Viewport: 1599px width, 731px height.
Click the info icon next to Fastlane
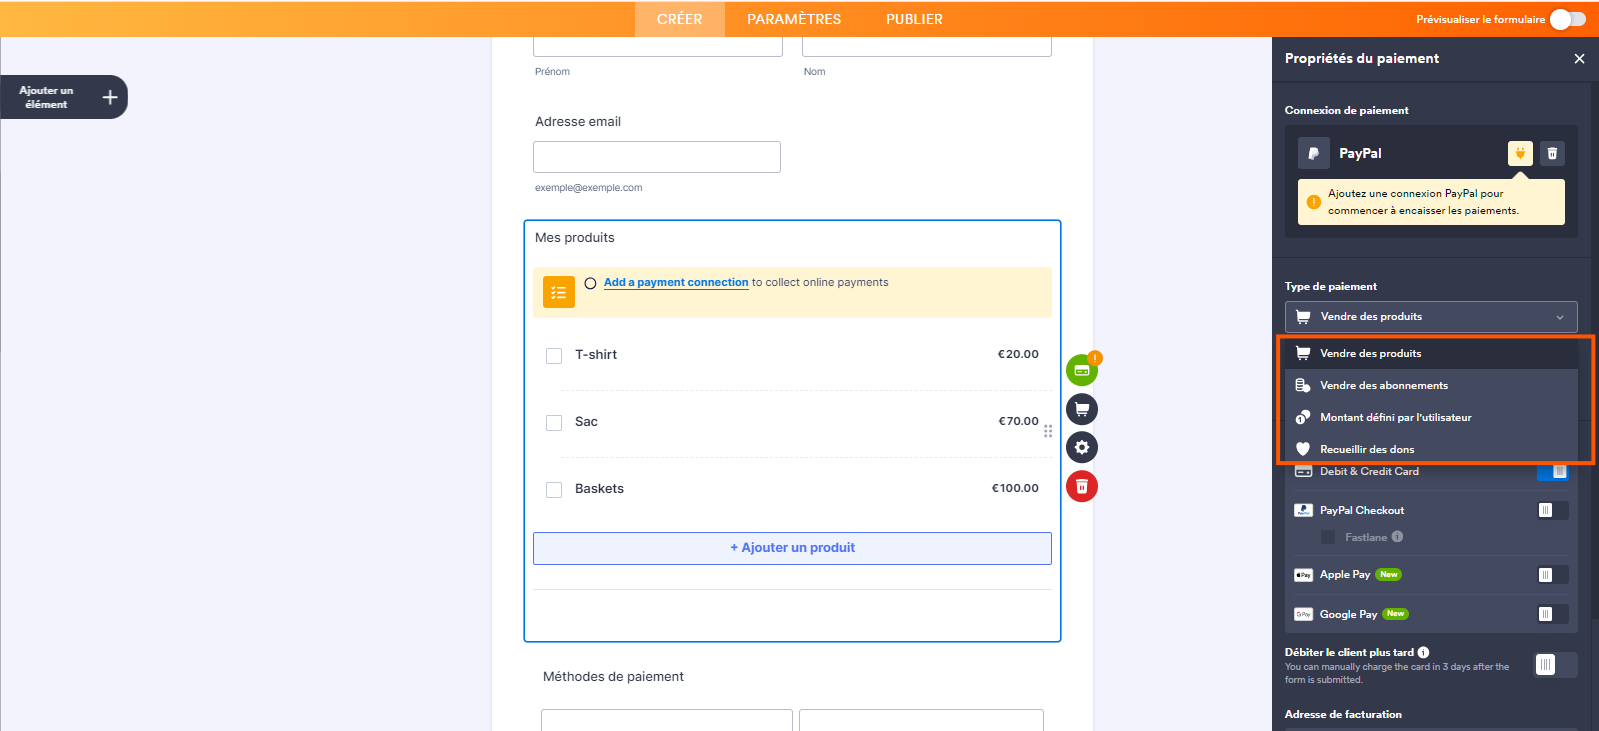[1397, 537]
